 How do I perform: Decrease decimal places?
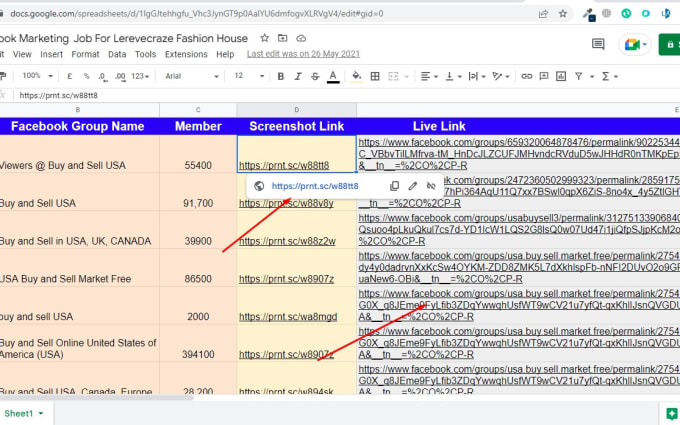[x=102, y=77]
